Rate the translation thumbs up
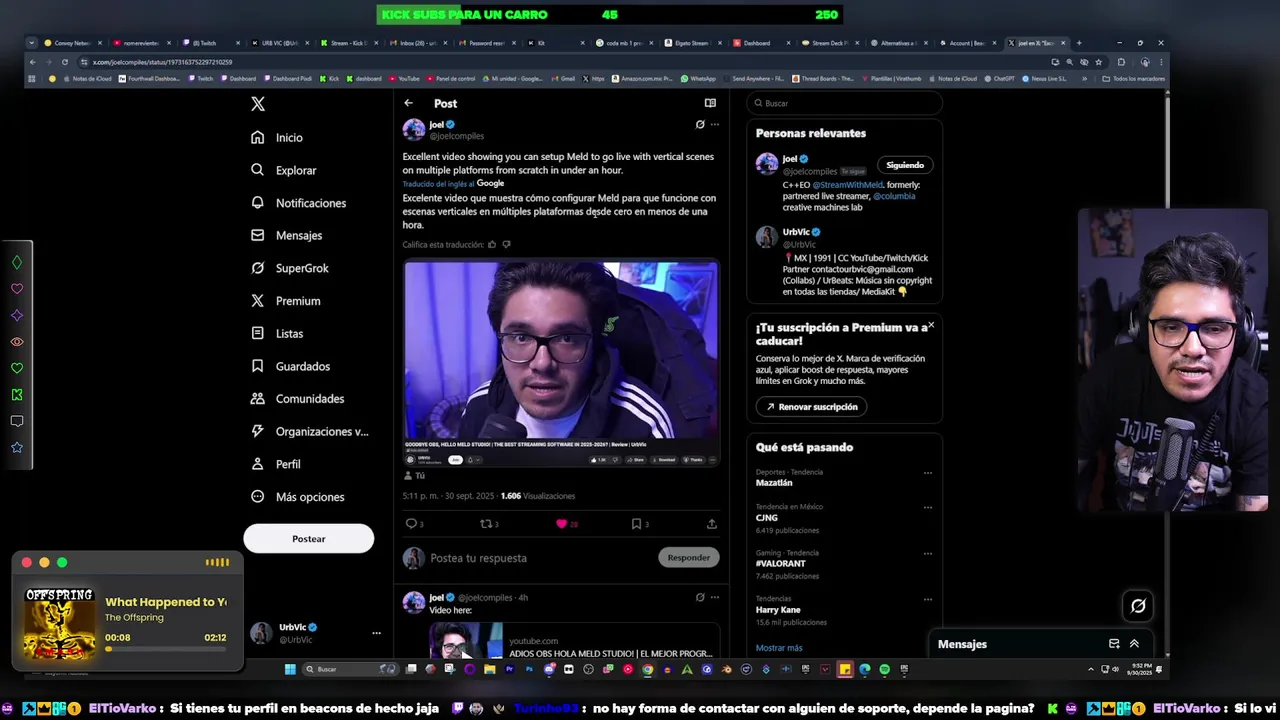Viewport: 1280px width, 720px height. click(491, 245)
